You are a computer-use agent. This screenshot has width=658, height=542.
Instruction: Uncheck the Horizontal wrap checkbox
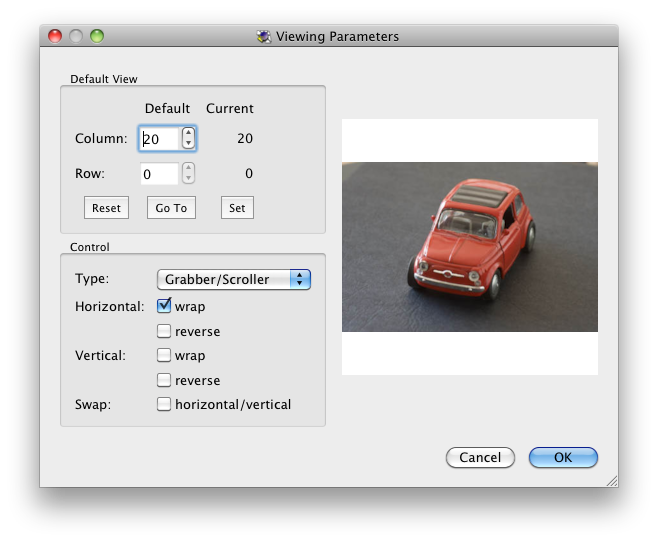(x=164, y=306)
